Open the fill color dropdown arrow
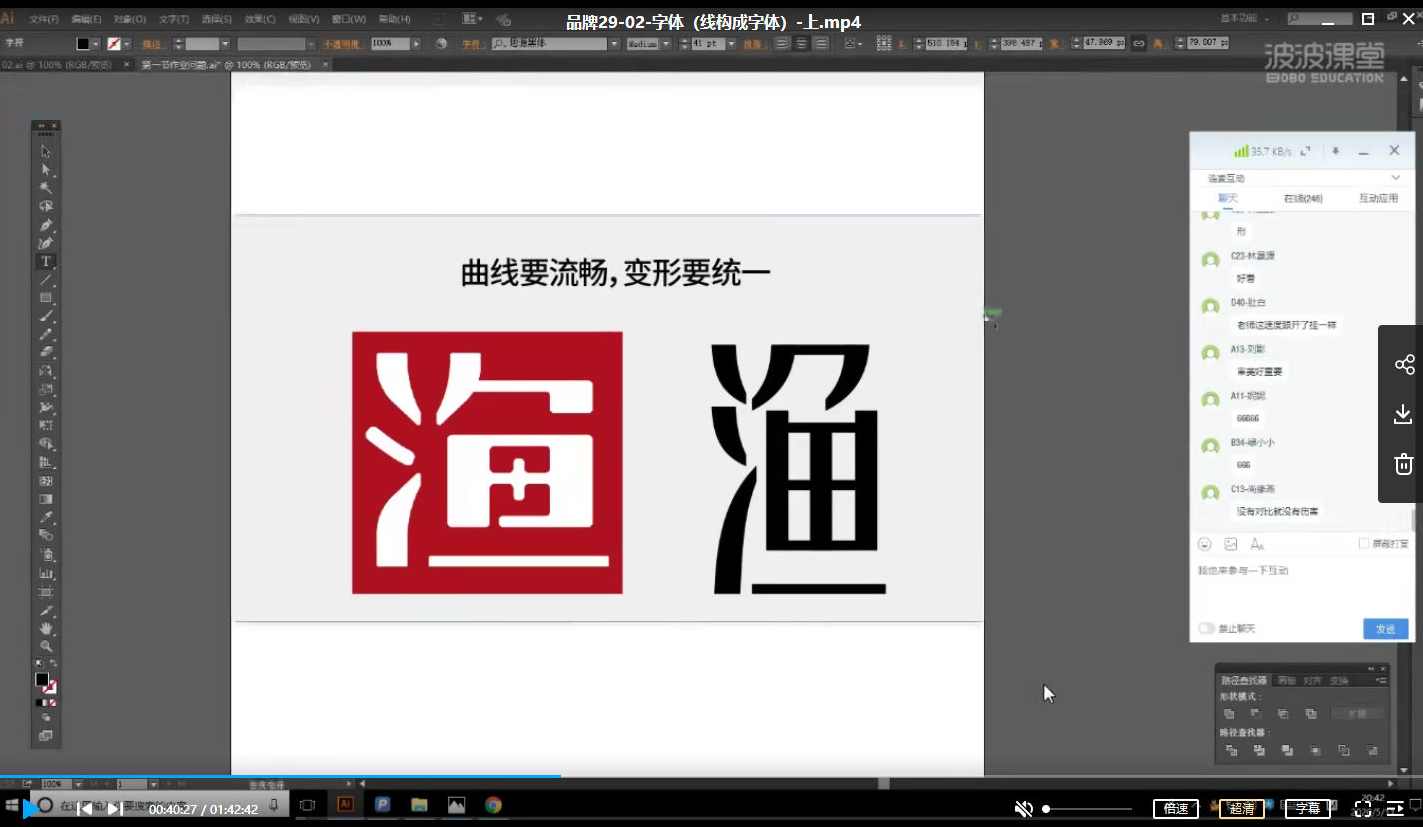Viewport: 1423px width, 827px height. tap(97, 43)
